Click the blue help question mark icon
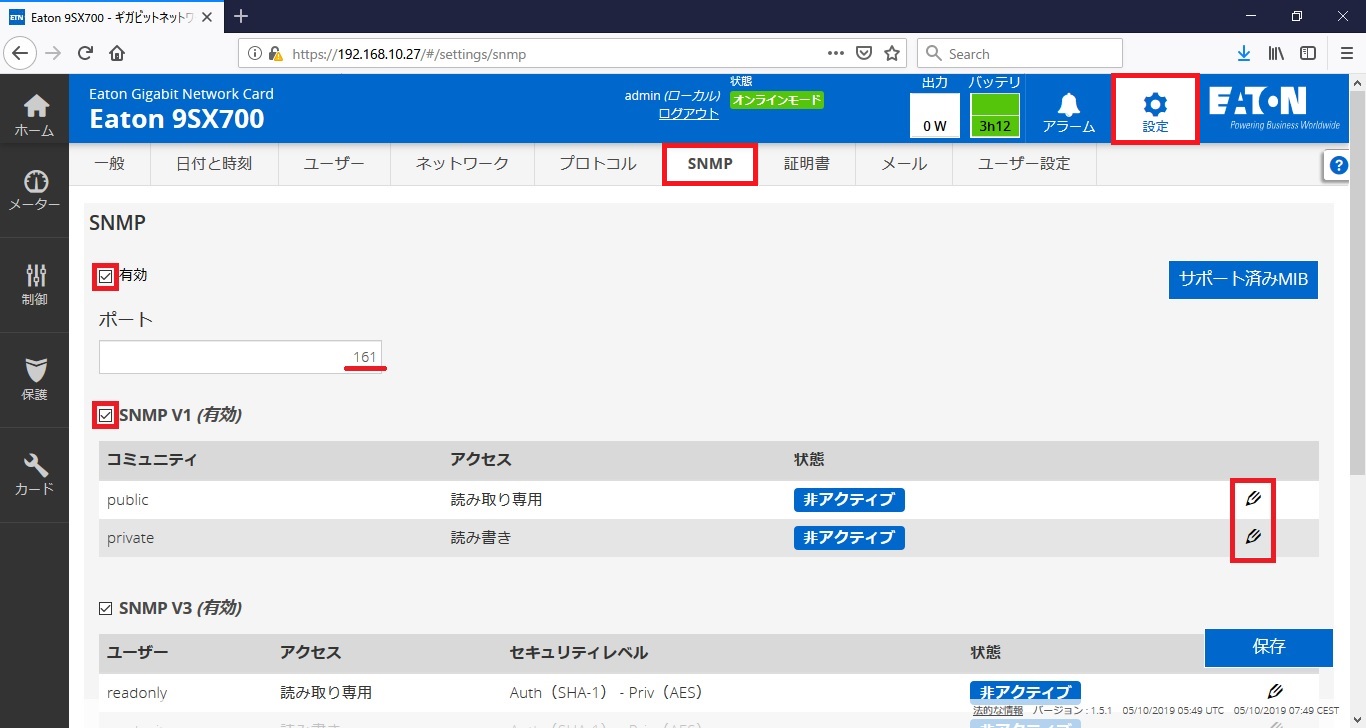This screenshot has height=728, width=1366. click(x=1338, y=167)
